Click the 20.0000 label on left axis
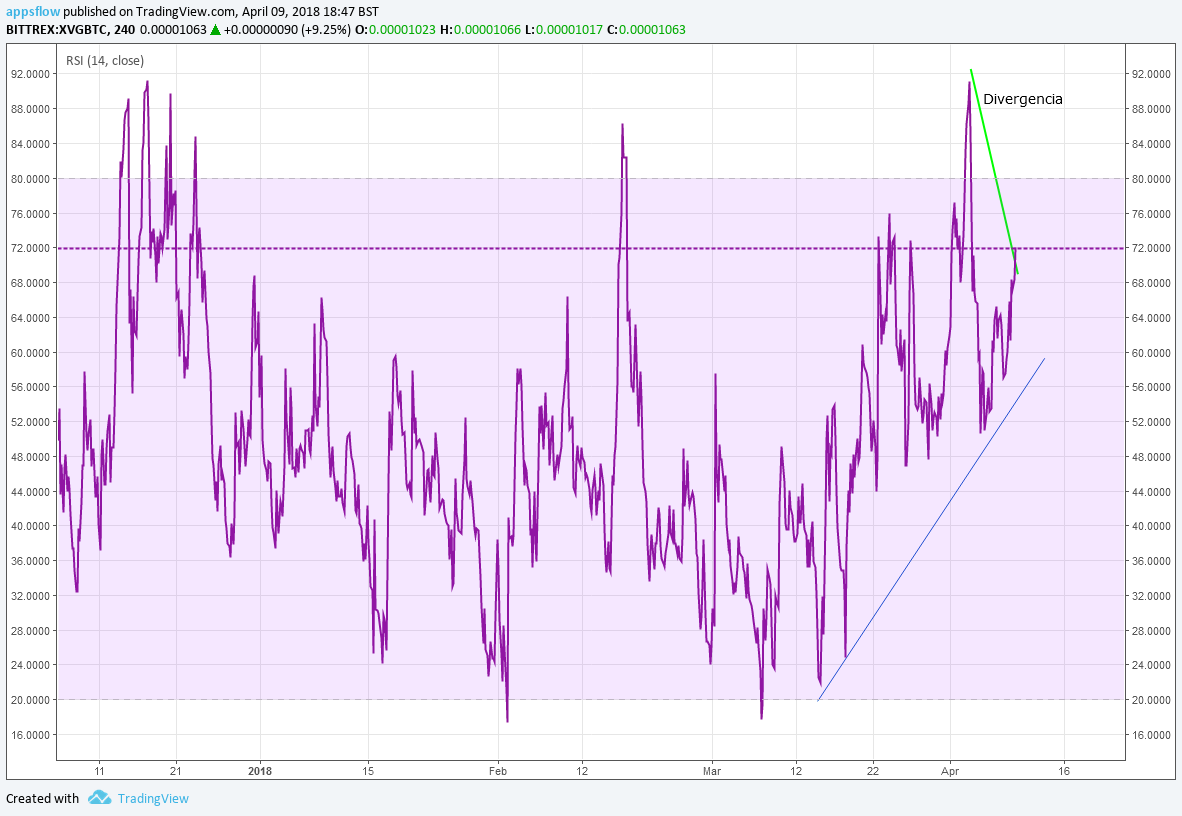The height and width of the screenshot is (816, 1182). click(x=30, y=700)
